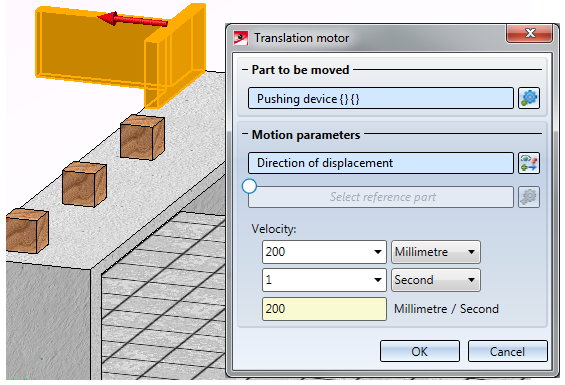
Task: Click the red direction arrow on the pushing device
Action: click(133, 19)
